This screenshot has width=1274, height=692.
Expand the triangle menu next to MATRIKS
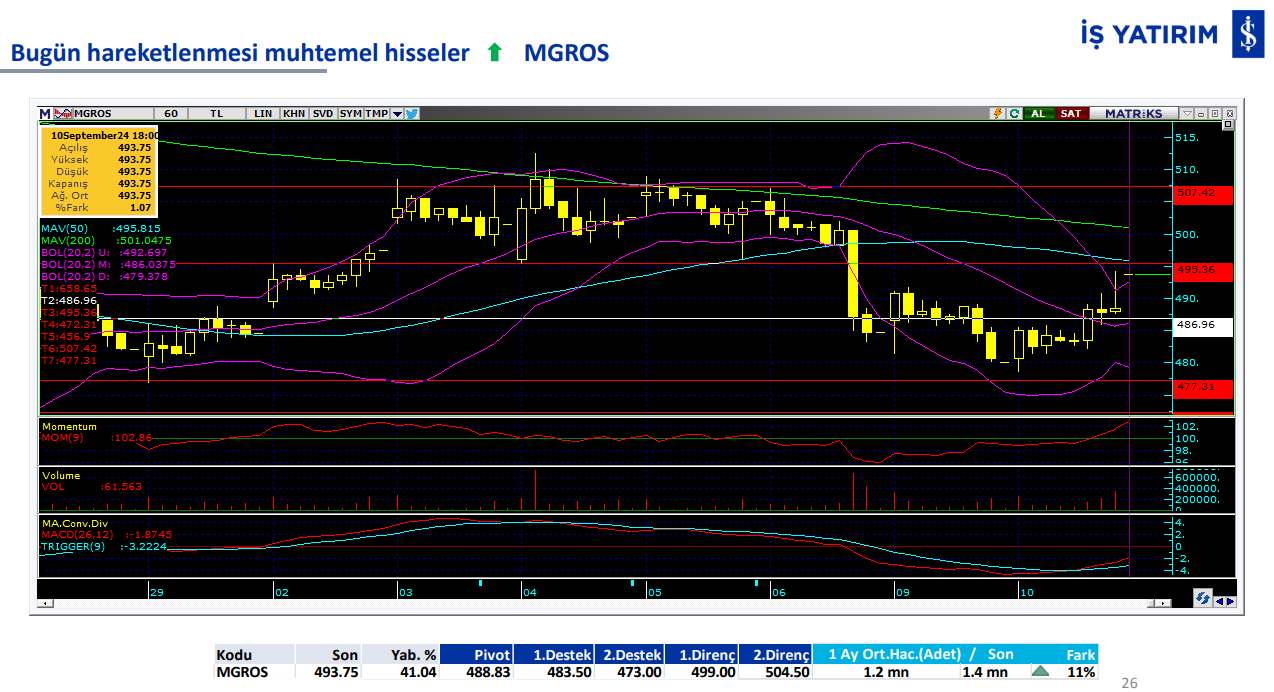pyautogui.click(x=1187, y=114)
